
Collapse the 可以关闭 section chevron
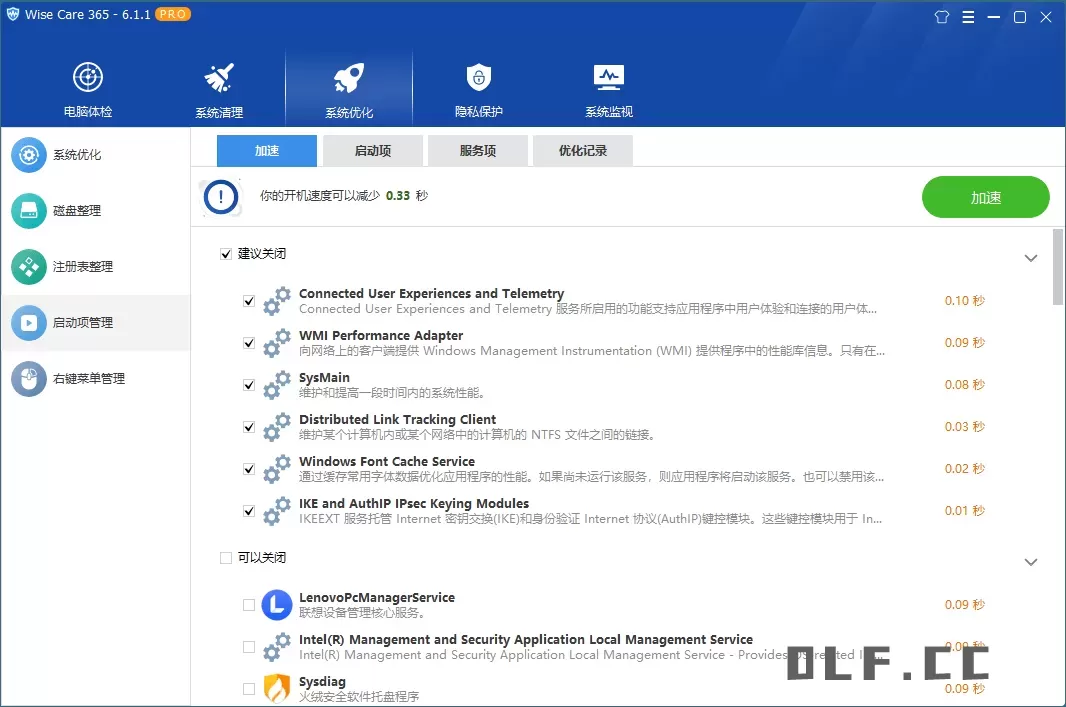tap(1031, 562)
